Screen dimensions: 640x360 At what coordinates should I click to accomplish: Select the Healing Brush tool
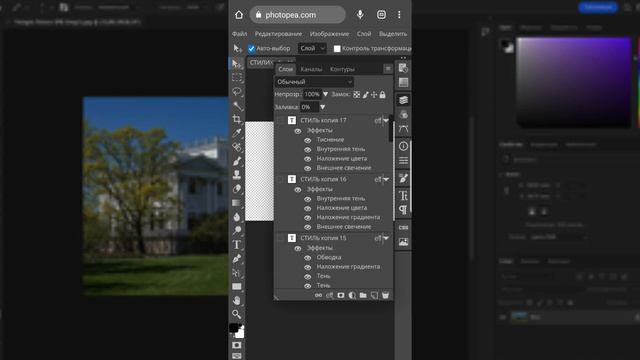click(237, 147)
